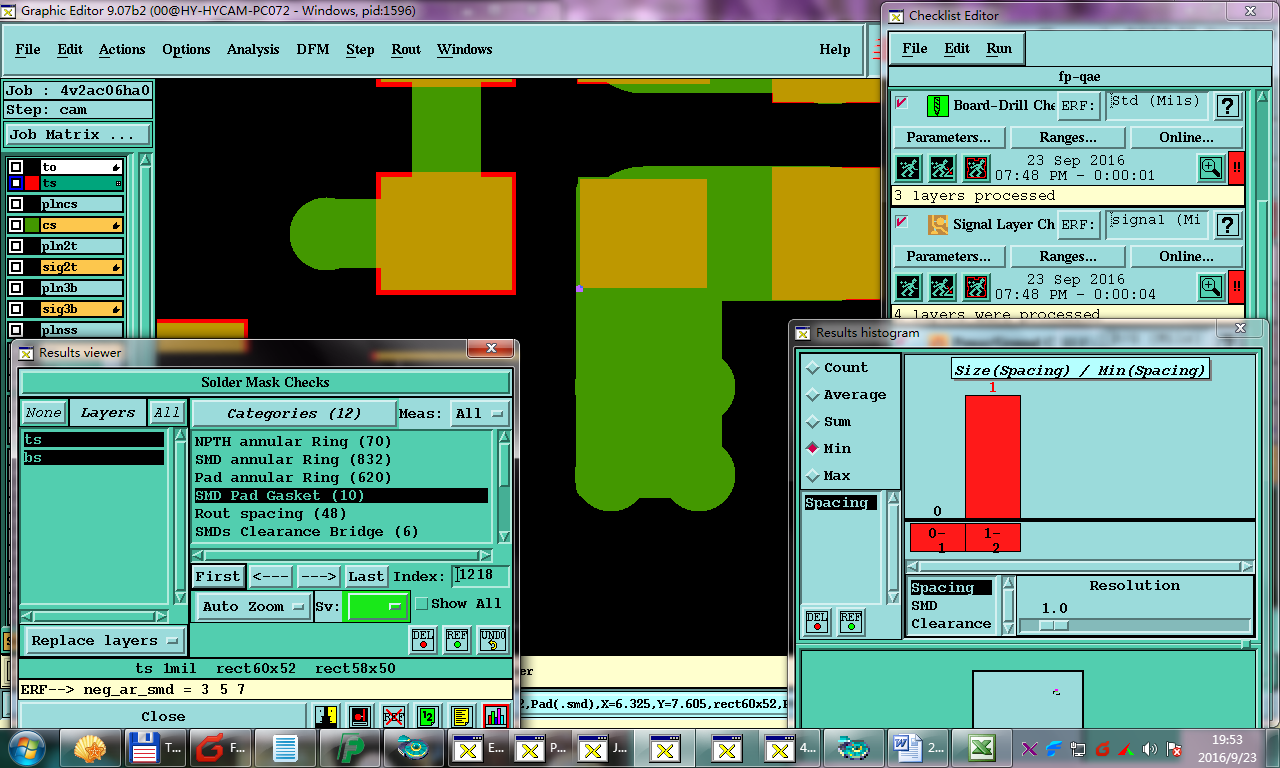1280x768 pixels.
Task: Select Max radio option in histogram
Action: coord(813,476)
